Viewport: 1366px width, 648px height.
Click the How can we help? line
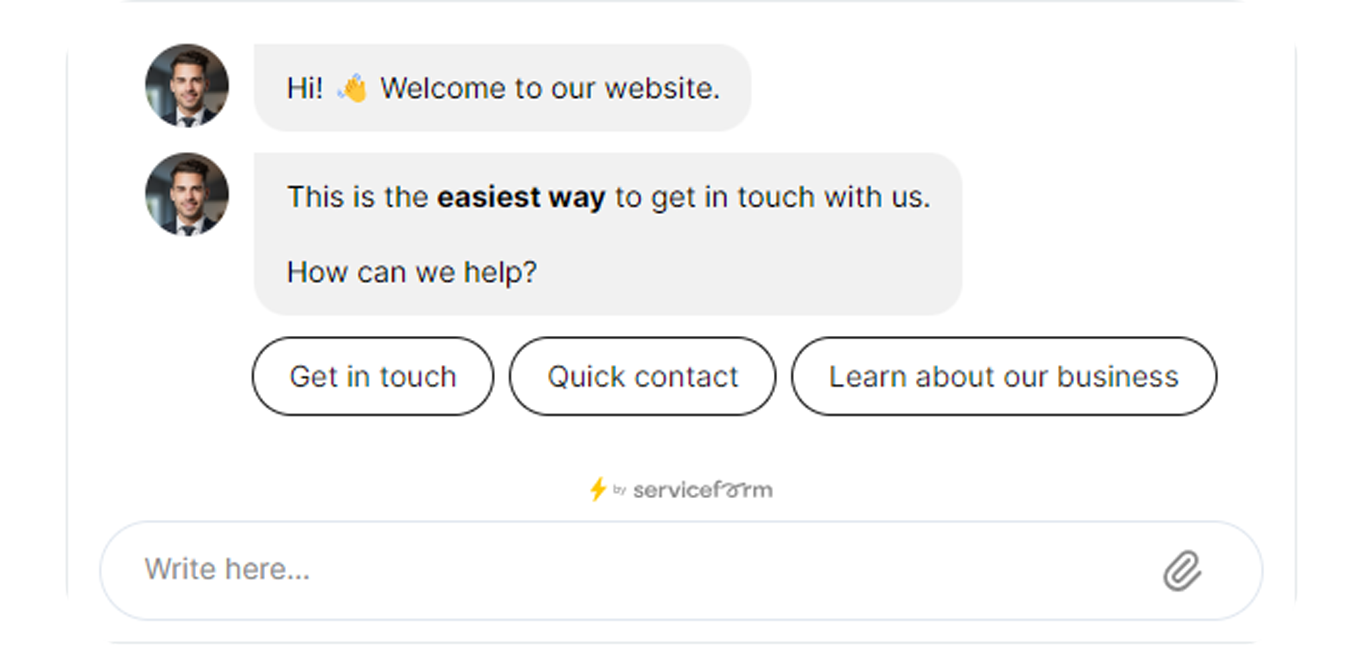pyautogui.click(x=412, y=272)
